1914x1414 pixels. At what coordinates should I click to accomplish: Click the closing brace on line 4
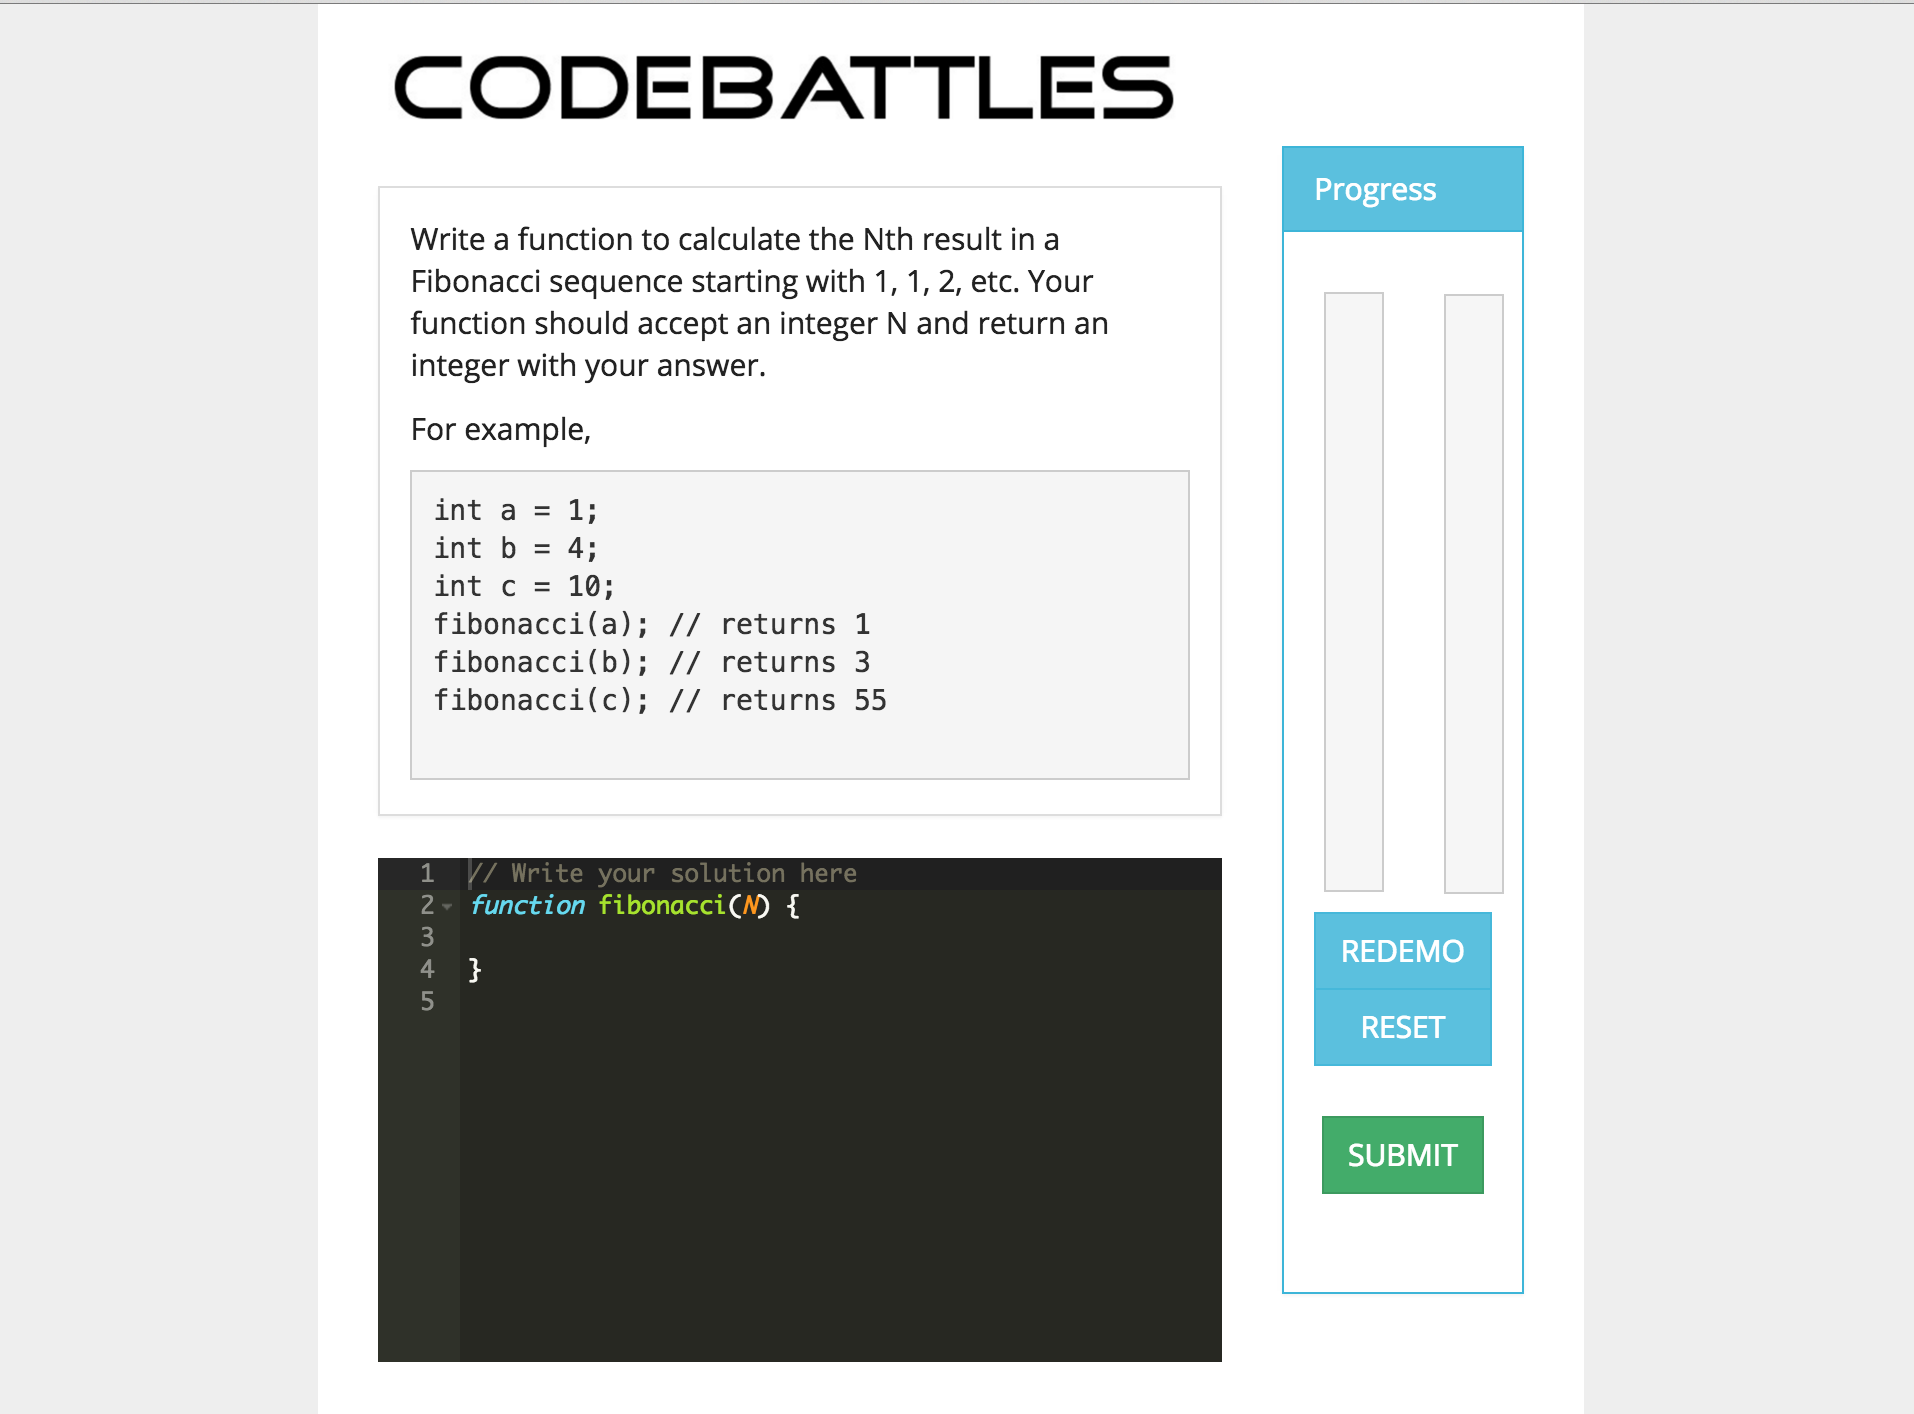pos(475,969)
